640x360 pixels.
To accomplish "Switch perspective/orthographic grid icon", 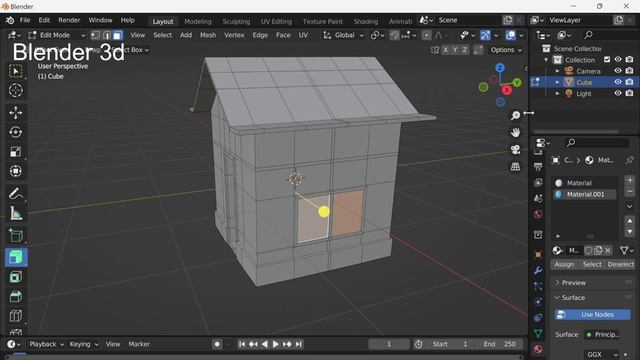I will (x=516, y=167).
